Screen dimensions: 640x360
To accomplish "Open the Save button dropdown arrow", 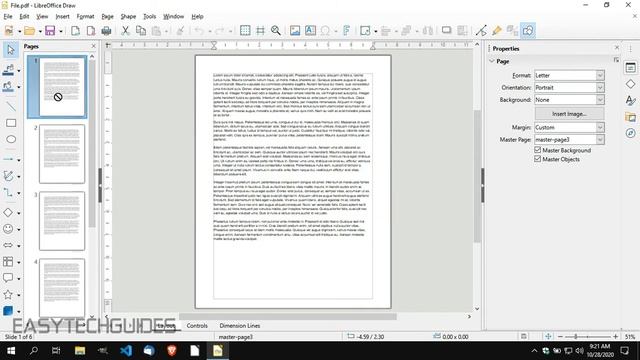I will 61,31.
